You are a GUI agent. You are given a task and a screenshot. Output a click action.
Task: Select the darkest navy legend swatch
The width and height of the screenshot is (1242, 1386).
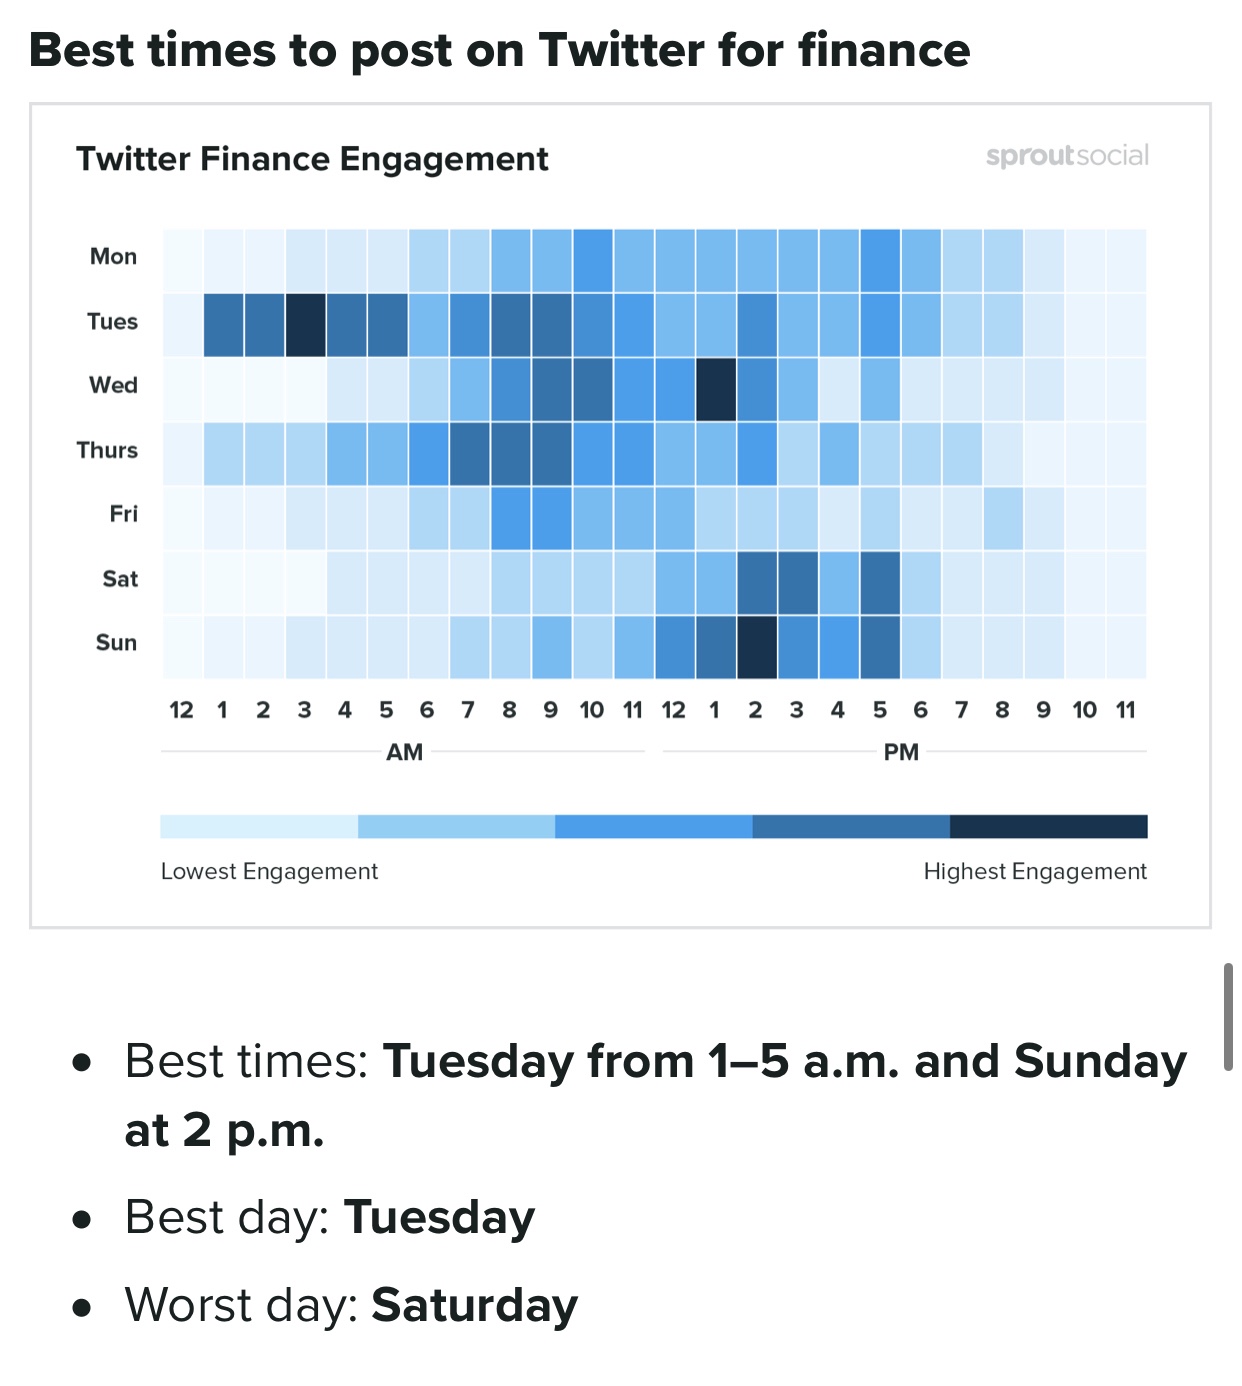[x=1048, y=826]
